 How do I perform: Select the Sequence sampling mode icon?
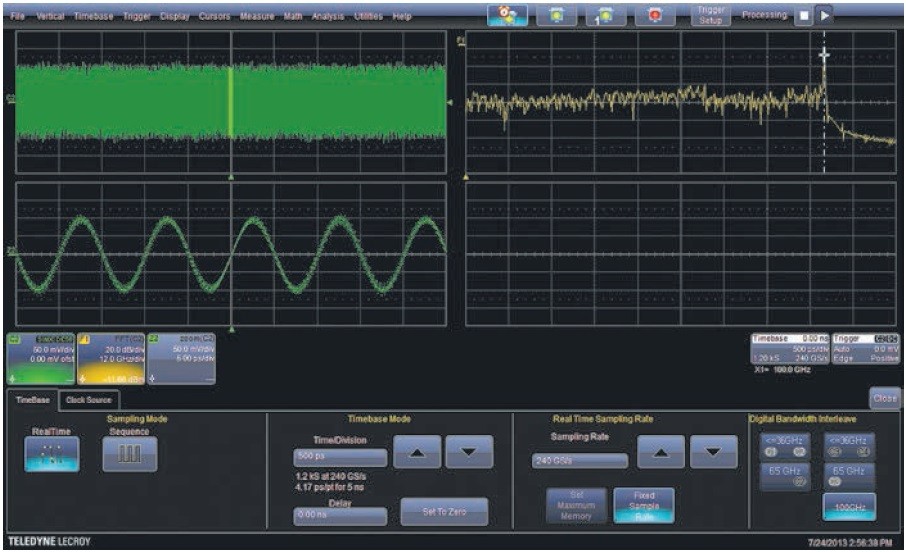(129, 453)
